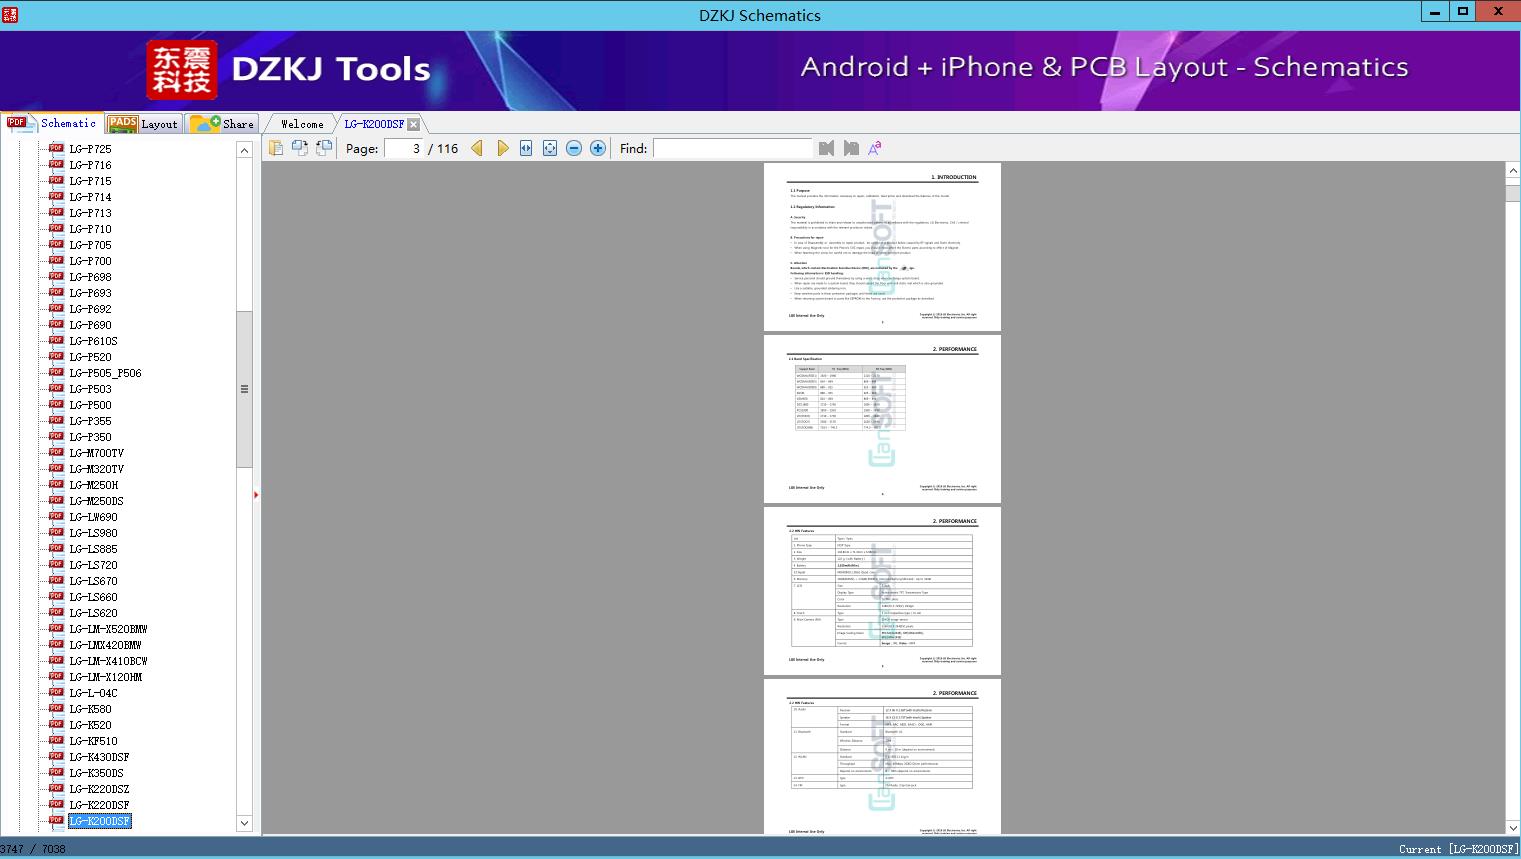Screen dimensions: 1521x859
Task: Click the document view scroll-down arrow
Action: [x=1513, y=827]
